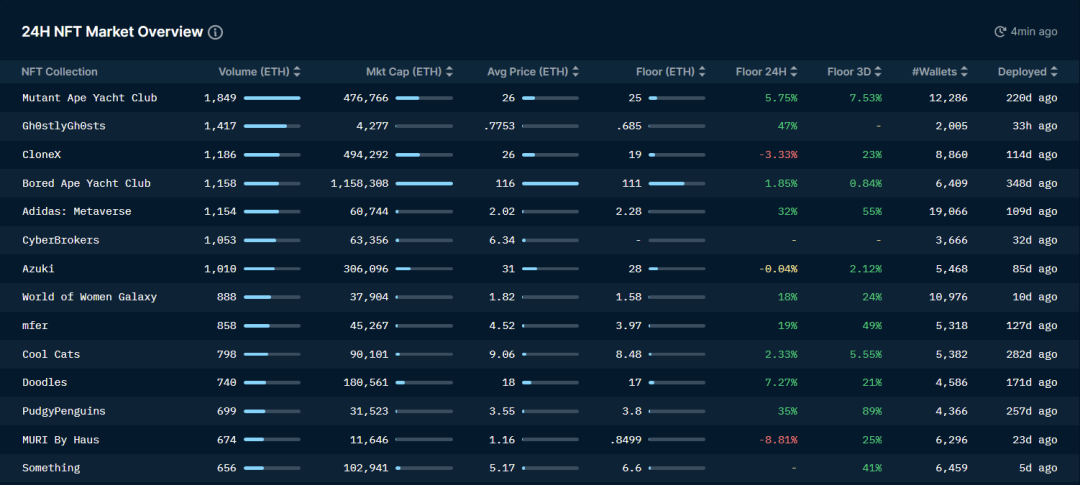1080x485 pixels.
Task: Click the 89% Floor 3D value for PudgyPenguins
Action: tap(873, 411)
